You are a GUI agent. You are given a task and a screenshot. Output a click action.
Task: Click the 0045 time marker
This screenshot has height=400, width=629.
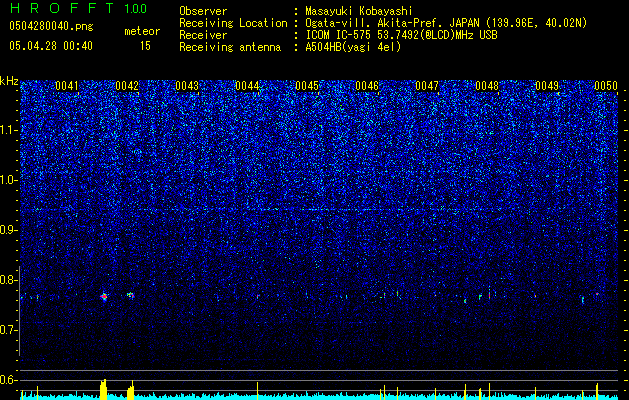tap(307, 86)
